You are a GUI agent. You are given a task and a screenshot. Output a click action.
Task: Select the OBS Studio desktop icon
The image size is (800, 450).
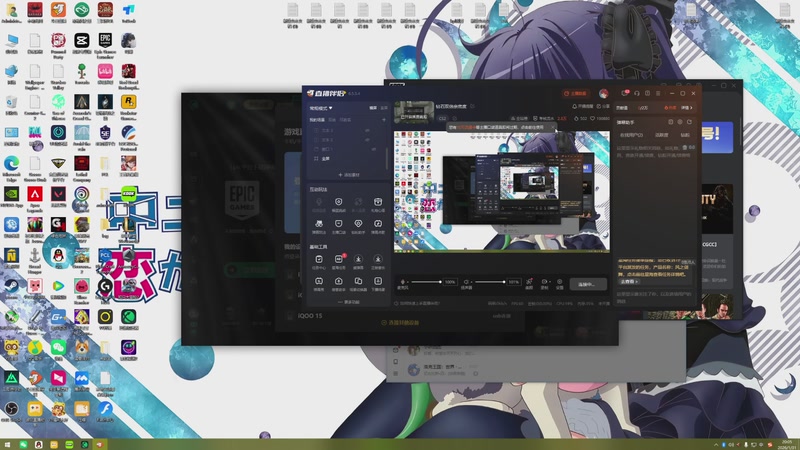click(x=11, y=409)
